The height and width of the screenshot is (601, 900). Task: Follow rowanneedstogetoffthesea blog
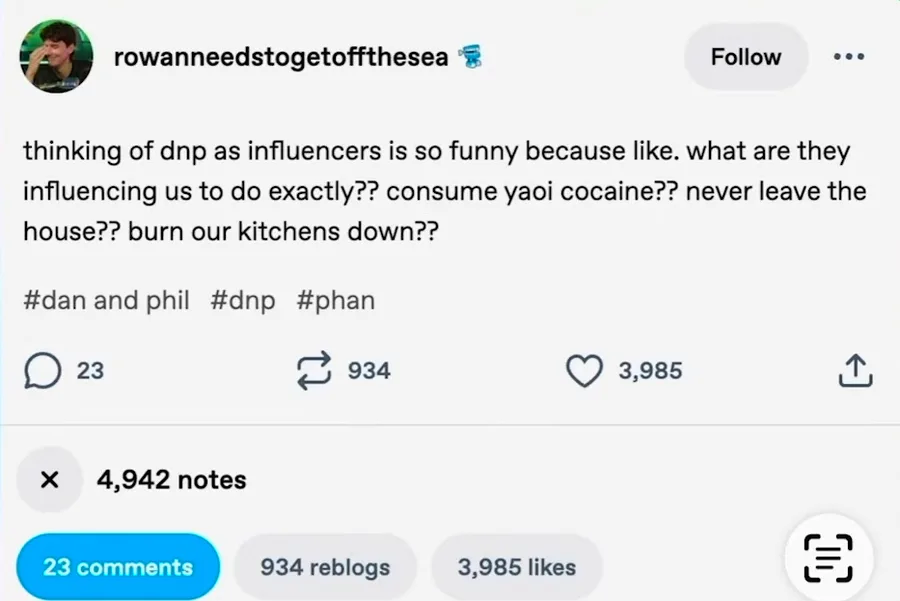click(x=745, y=57)
